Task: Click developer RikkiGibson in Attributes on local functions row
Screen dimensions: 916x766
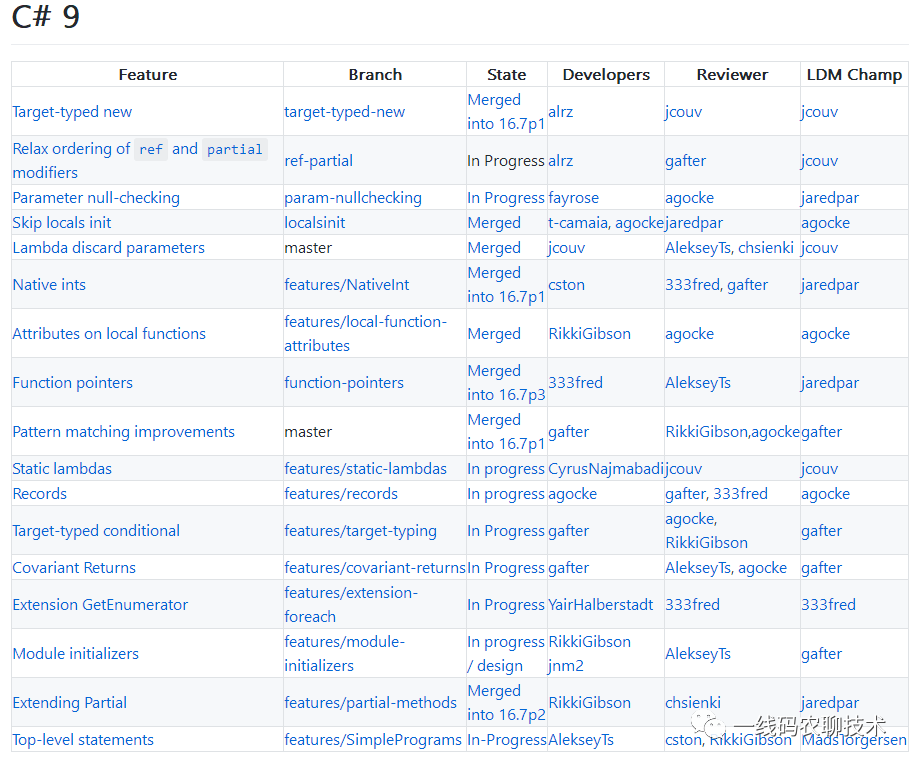Action: coord(589,334)
